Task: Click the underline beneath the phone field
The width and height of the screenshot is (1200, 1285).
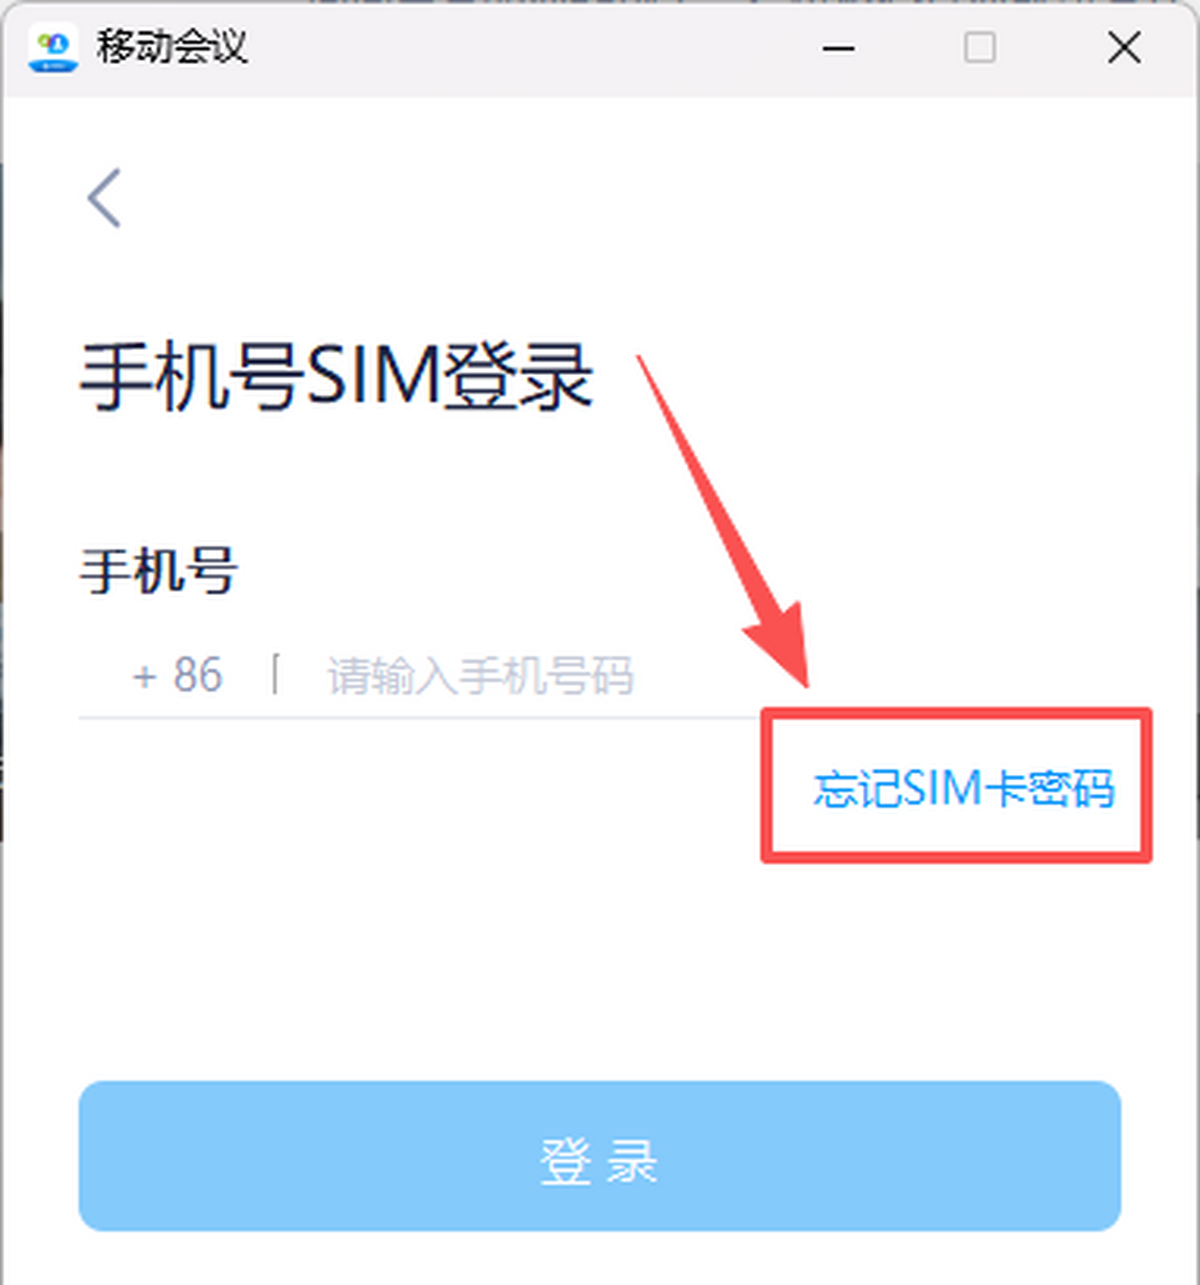Action: point(420,717)
